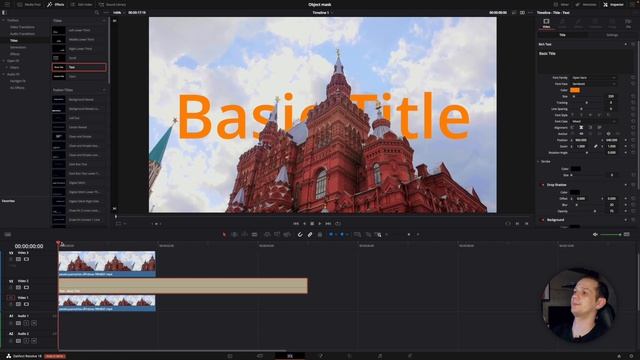Open Project Manager home icon
This screenshot has height=360, width=640.
tap(619, 356)
